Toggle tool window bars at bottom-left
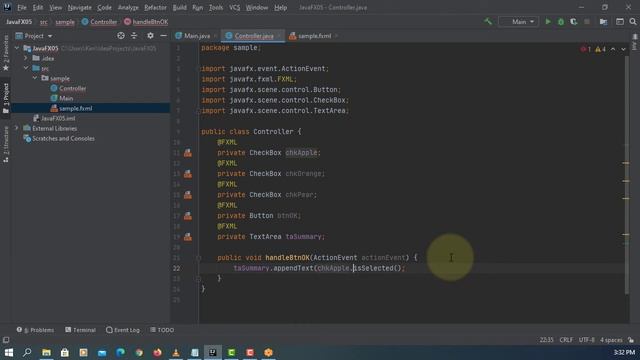Image resolution: width=640 pixels, height=360 pixels. pyautogui.click(x=6, y=340)
